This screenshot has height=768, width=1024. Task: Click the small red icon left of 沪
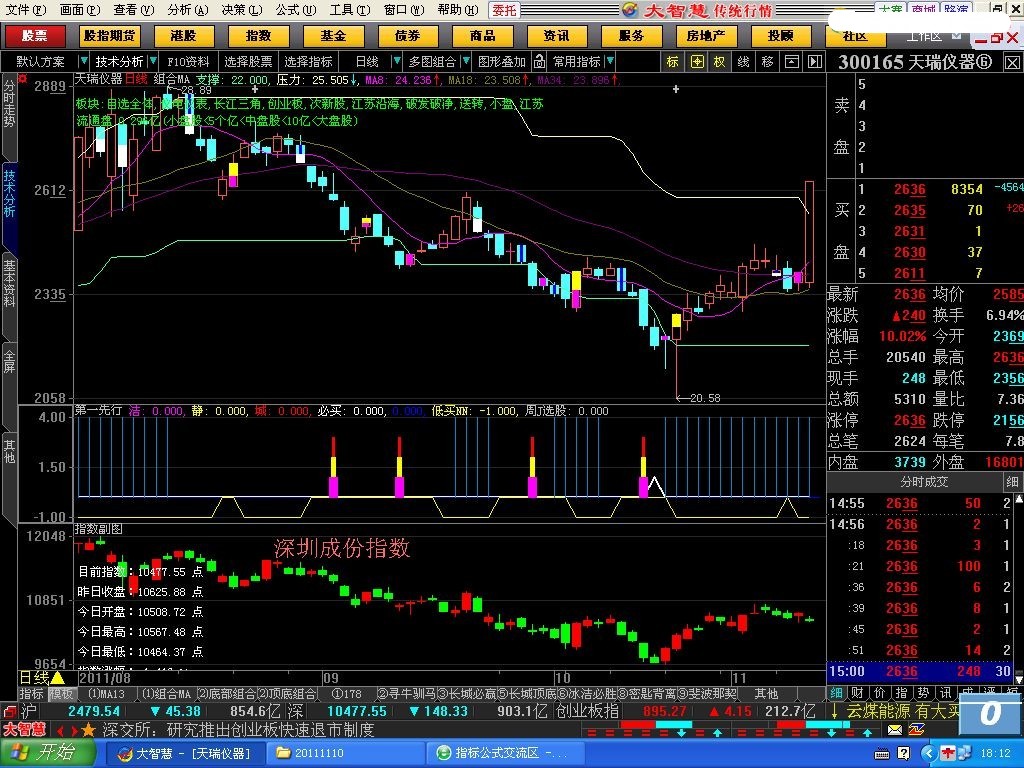tap(9, 711)
